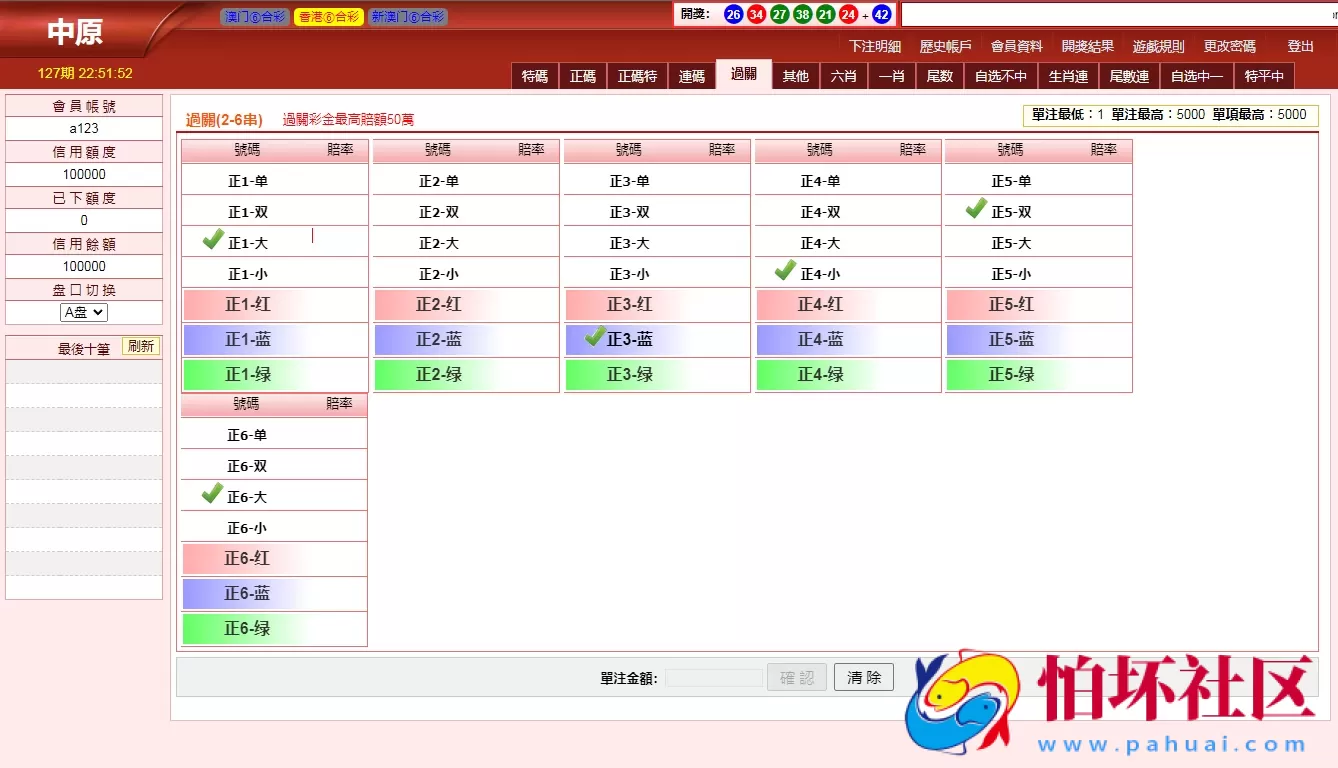The width and height of the screenshot is (1338, 768).
Task: Click the red lottery ball numbered 34
Action: click(755, 14)
